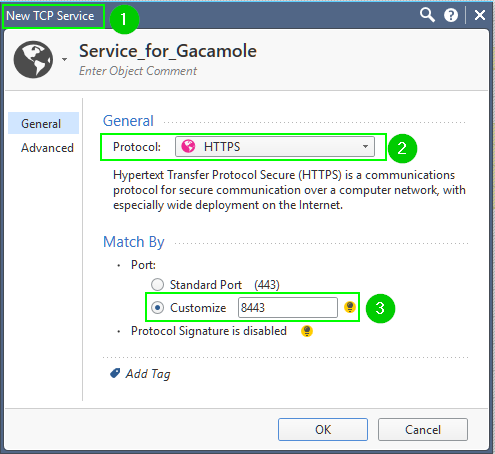Screen dimensions: 495x454
Task: Switch to the General tab
Action: click(x=43, y=123)
